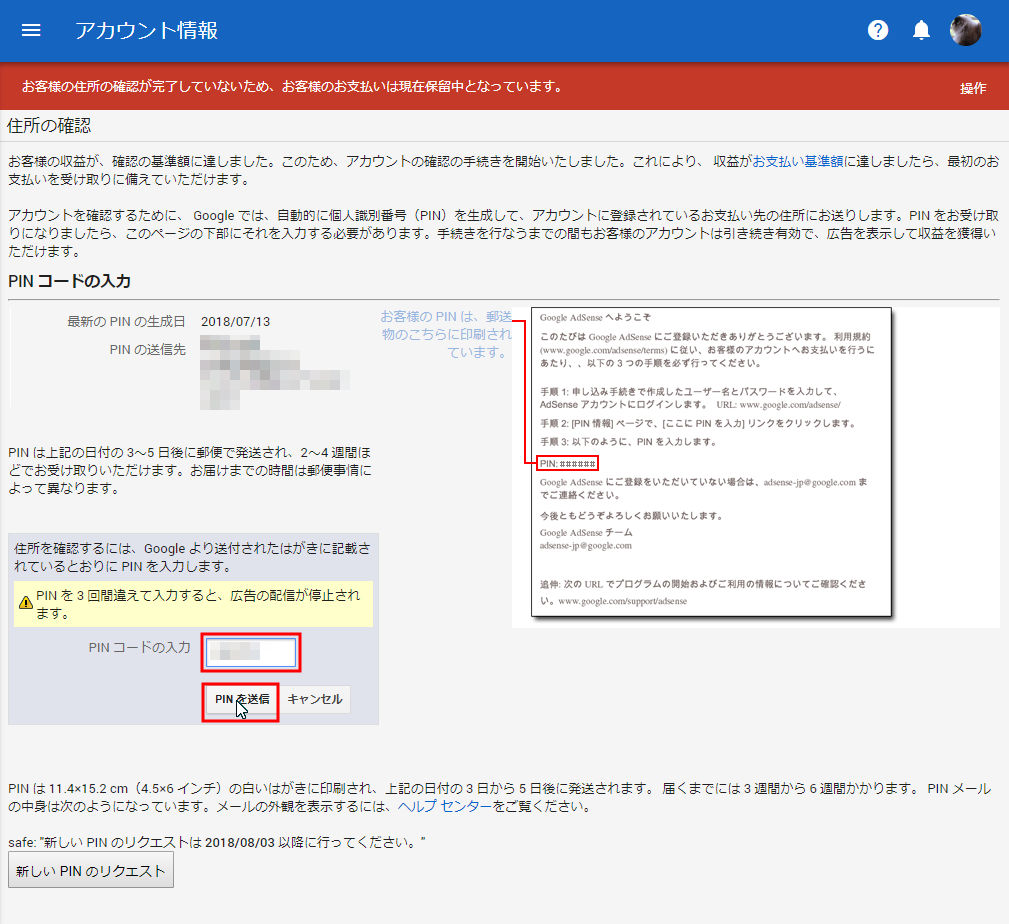Click the sample PIN postcard image
Image resolution: width=1009 pixels, height=924 pixels.
point(711,462)
